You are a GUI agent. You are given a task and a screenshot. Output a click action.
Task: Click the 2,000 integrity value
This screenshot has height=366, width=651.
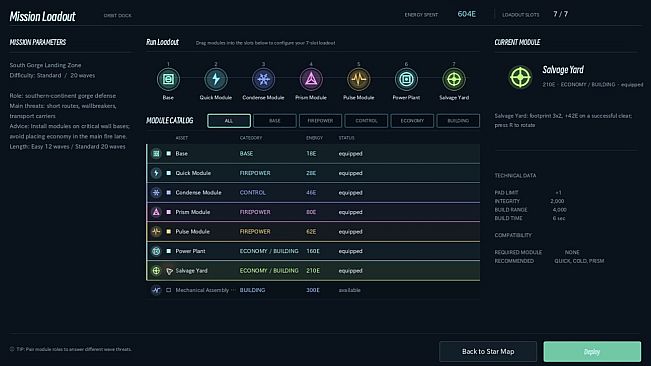557,201
